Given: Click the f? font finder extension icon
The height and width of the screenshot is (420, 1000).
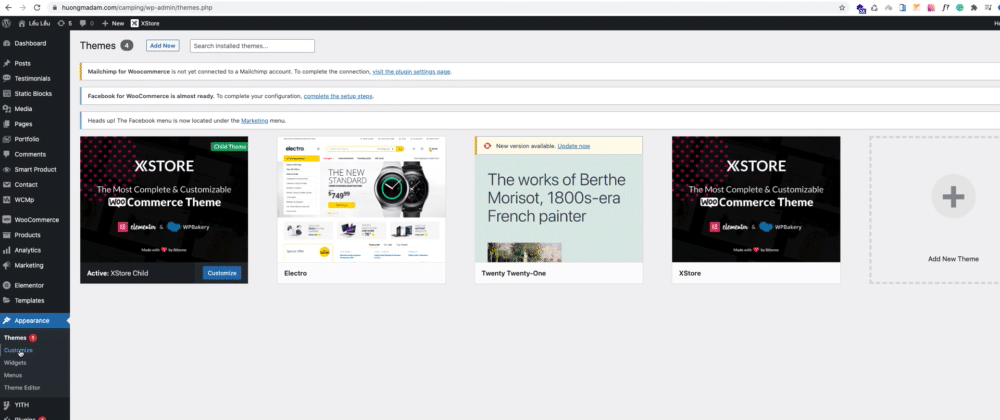Looking at the screenshot, I should (x=945, y=8).
